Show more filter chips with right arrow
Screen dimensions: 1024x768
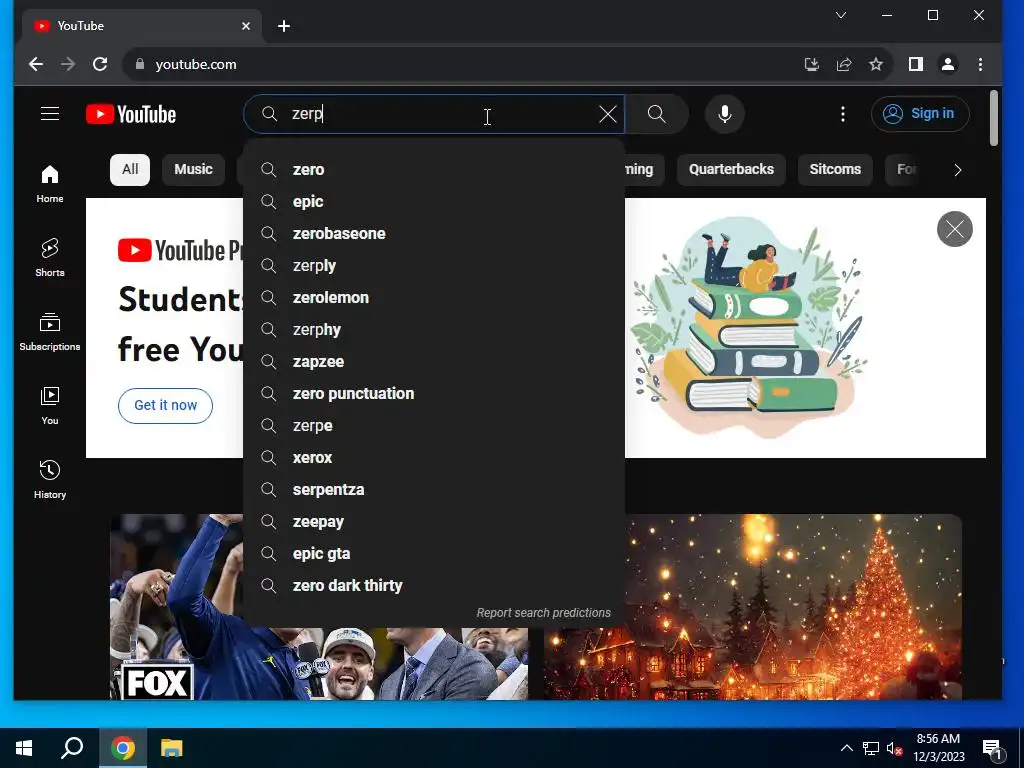[x=957, y=170]
